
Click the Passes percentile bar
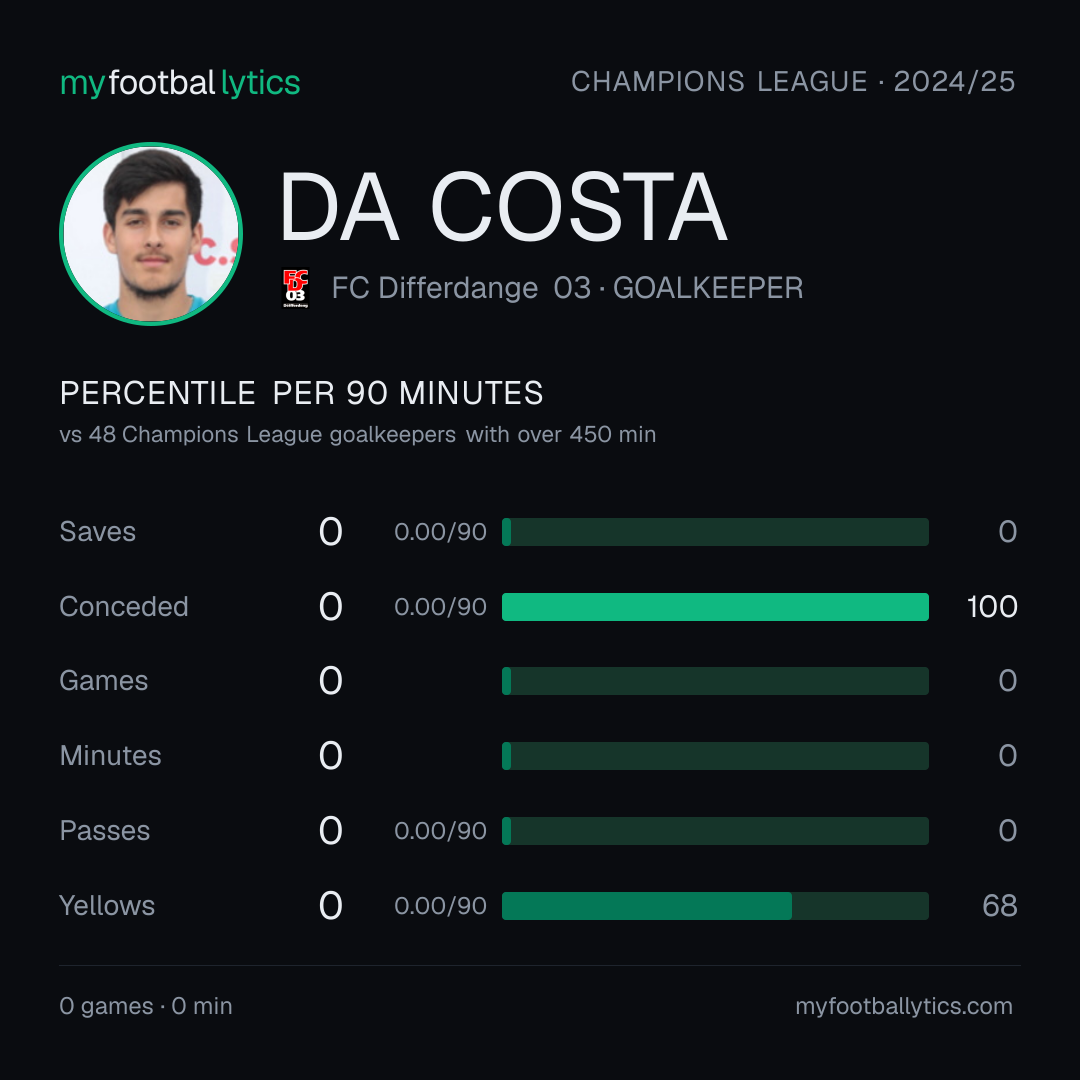tap(715, 831)
